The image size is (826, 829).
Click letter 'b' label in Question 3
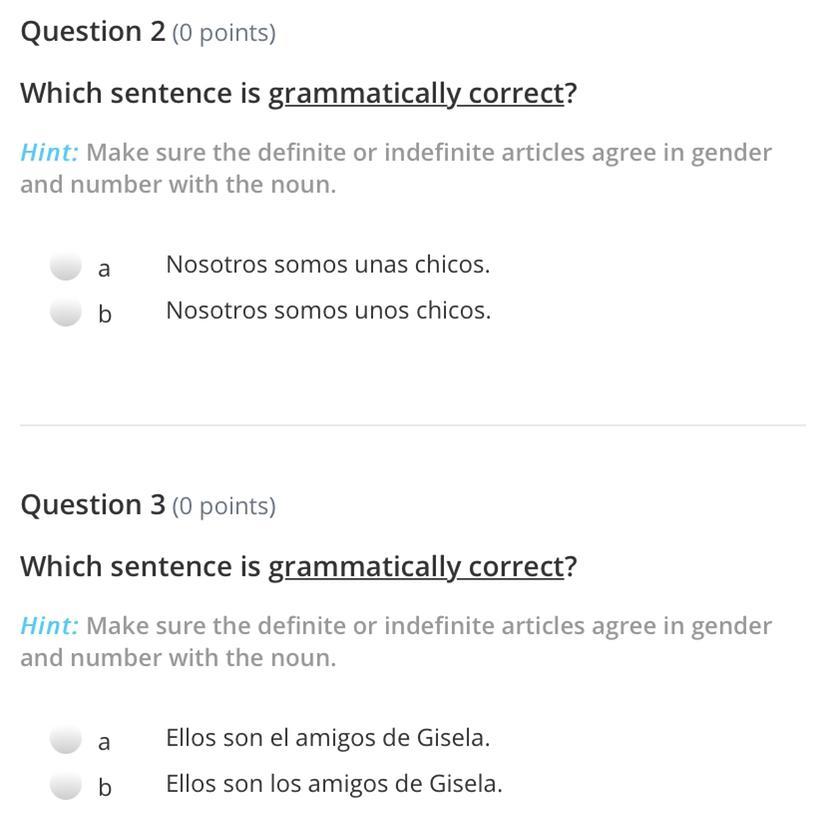coord(105,787)
